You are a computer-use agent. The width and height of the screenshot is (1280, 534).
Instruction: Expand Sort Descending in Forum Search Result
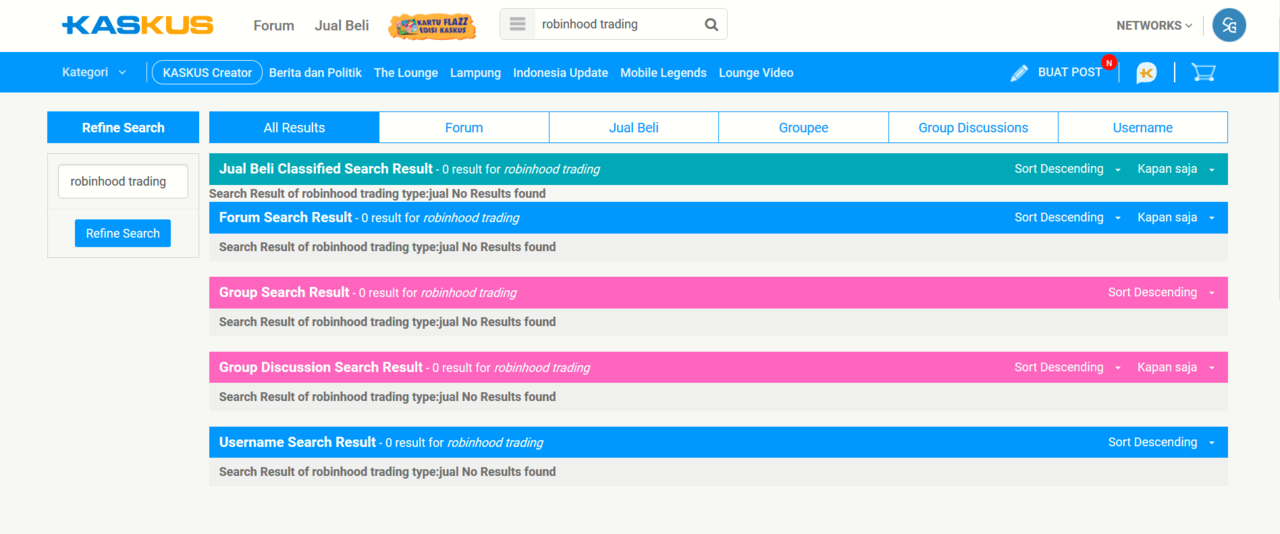pyautogui.click(x=1067, y=218)
